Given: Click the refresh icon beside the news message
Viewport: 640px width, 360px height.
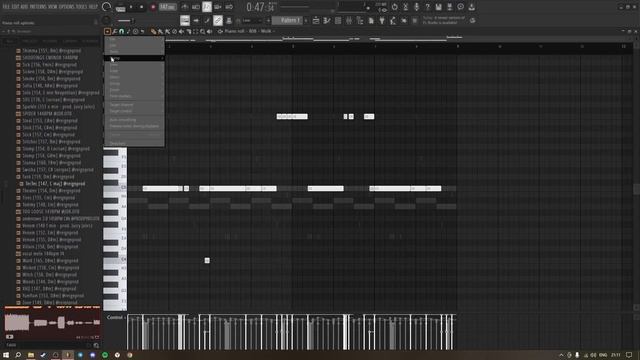Looking at the screenshot, I should 473,20.
